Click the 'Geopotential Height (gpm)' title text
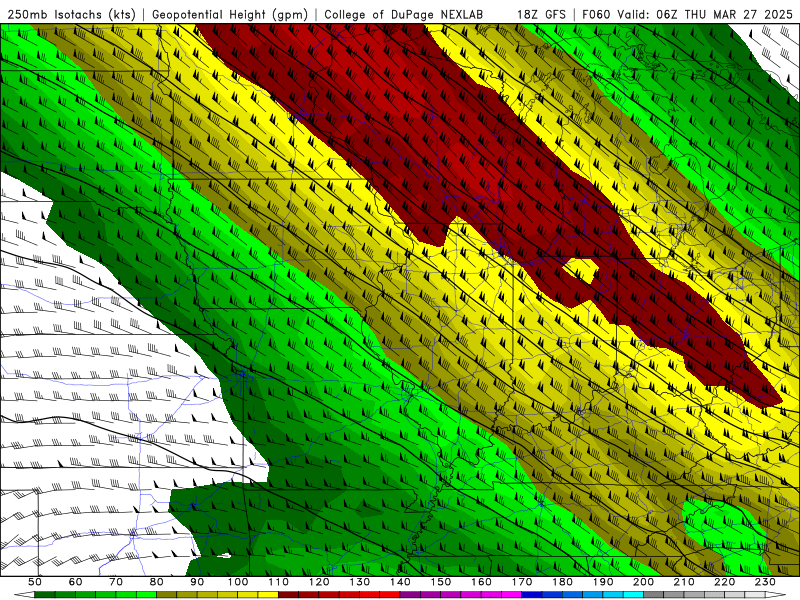This screenshot has height=600, width=800. pyautogui.click(x=230, y=14)
